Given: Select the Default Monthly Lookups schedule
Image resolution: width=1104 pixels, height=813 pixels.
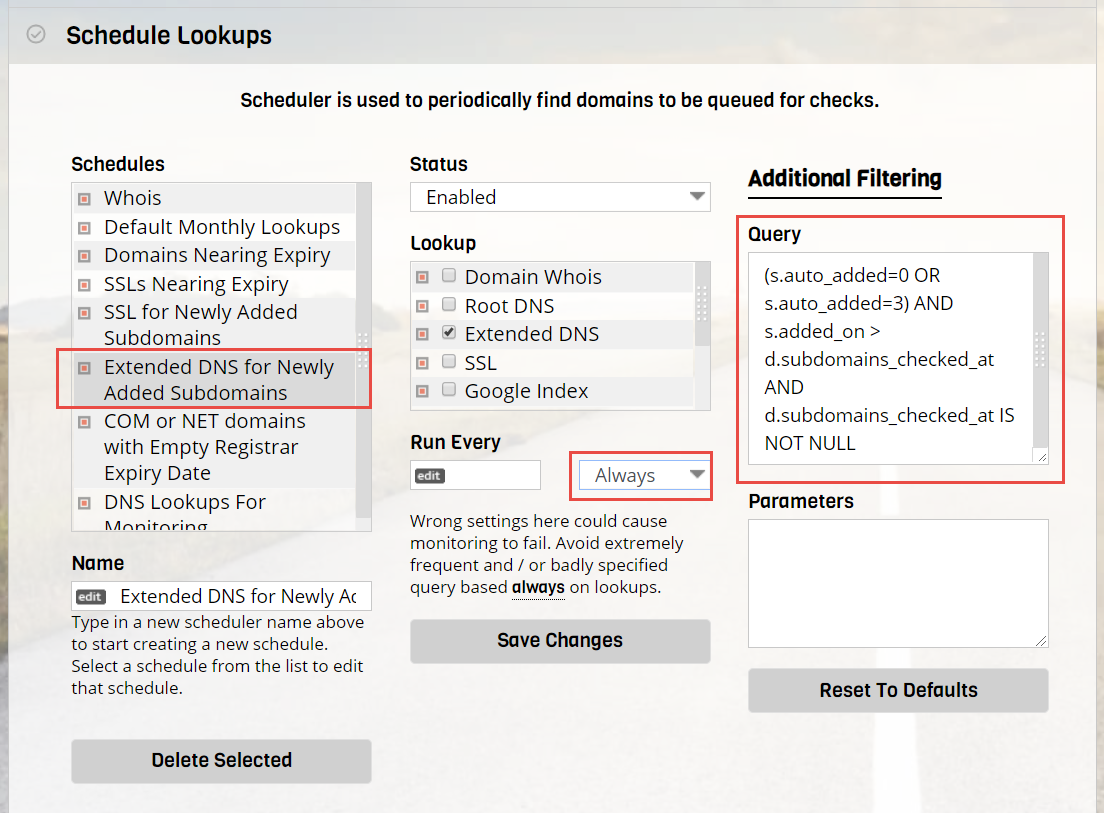Looking at the screenshot, I should tap(214, 227).
